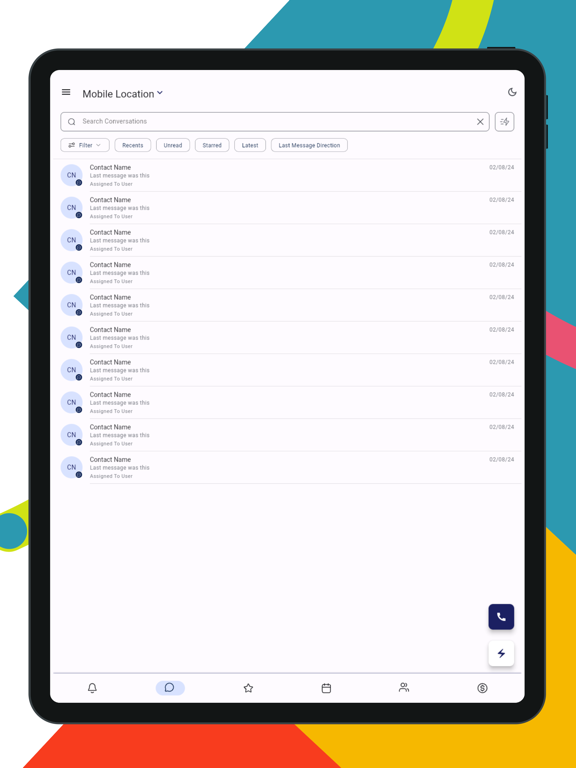Open the Filter dropdown chip

(x=85, y=145)
